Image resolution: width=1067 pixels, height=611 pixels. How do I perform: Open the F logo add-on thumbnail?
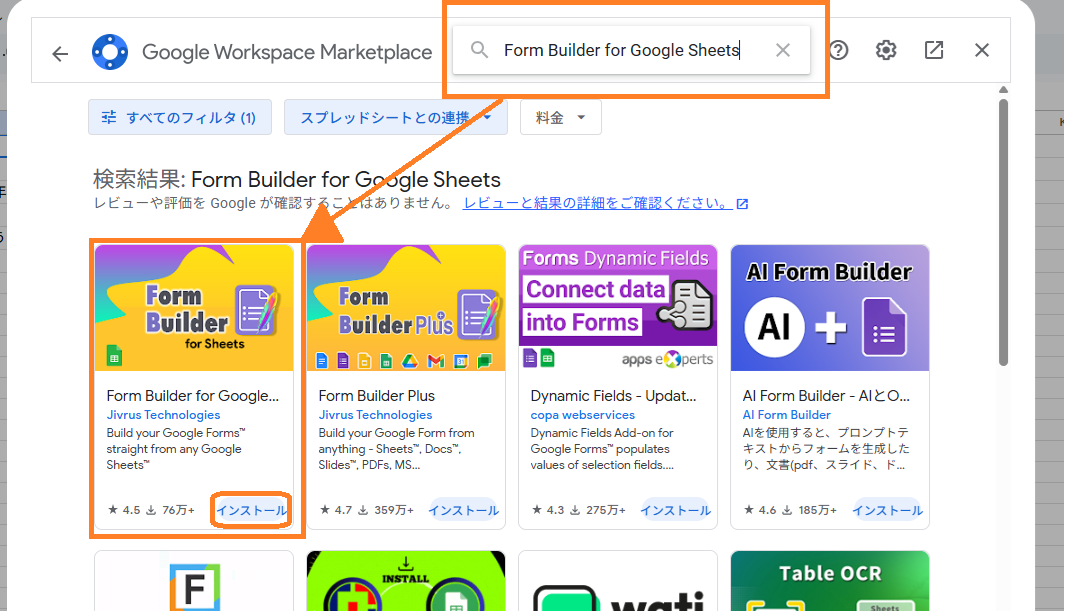pos(194,581)
